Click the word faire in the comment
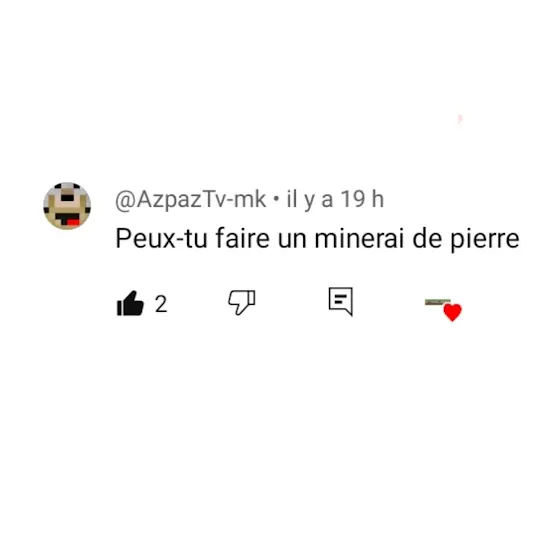 (242, 238)
